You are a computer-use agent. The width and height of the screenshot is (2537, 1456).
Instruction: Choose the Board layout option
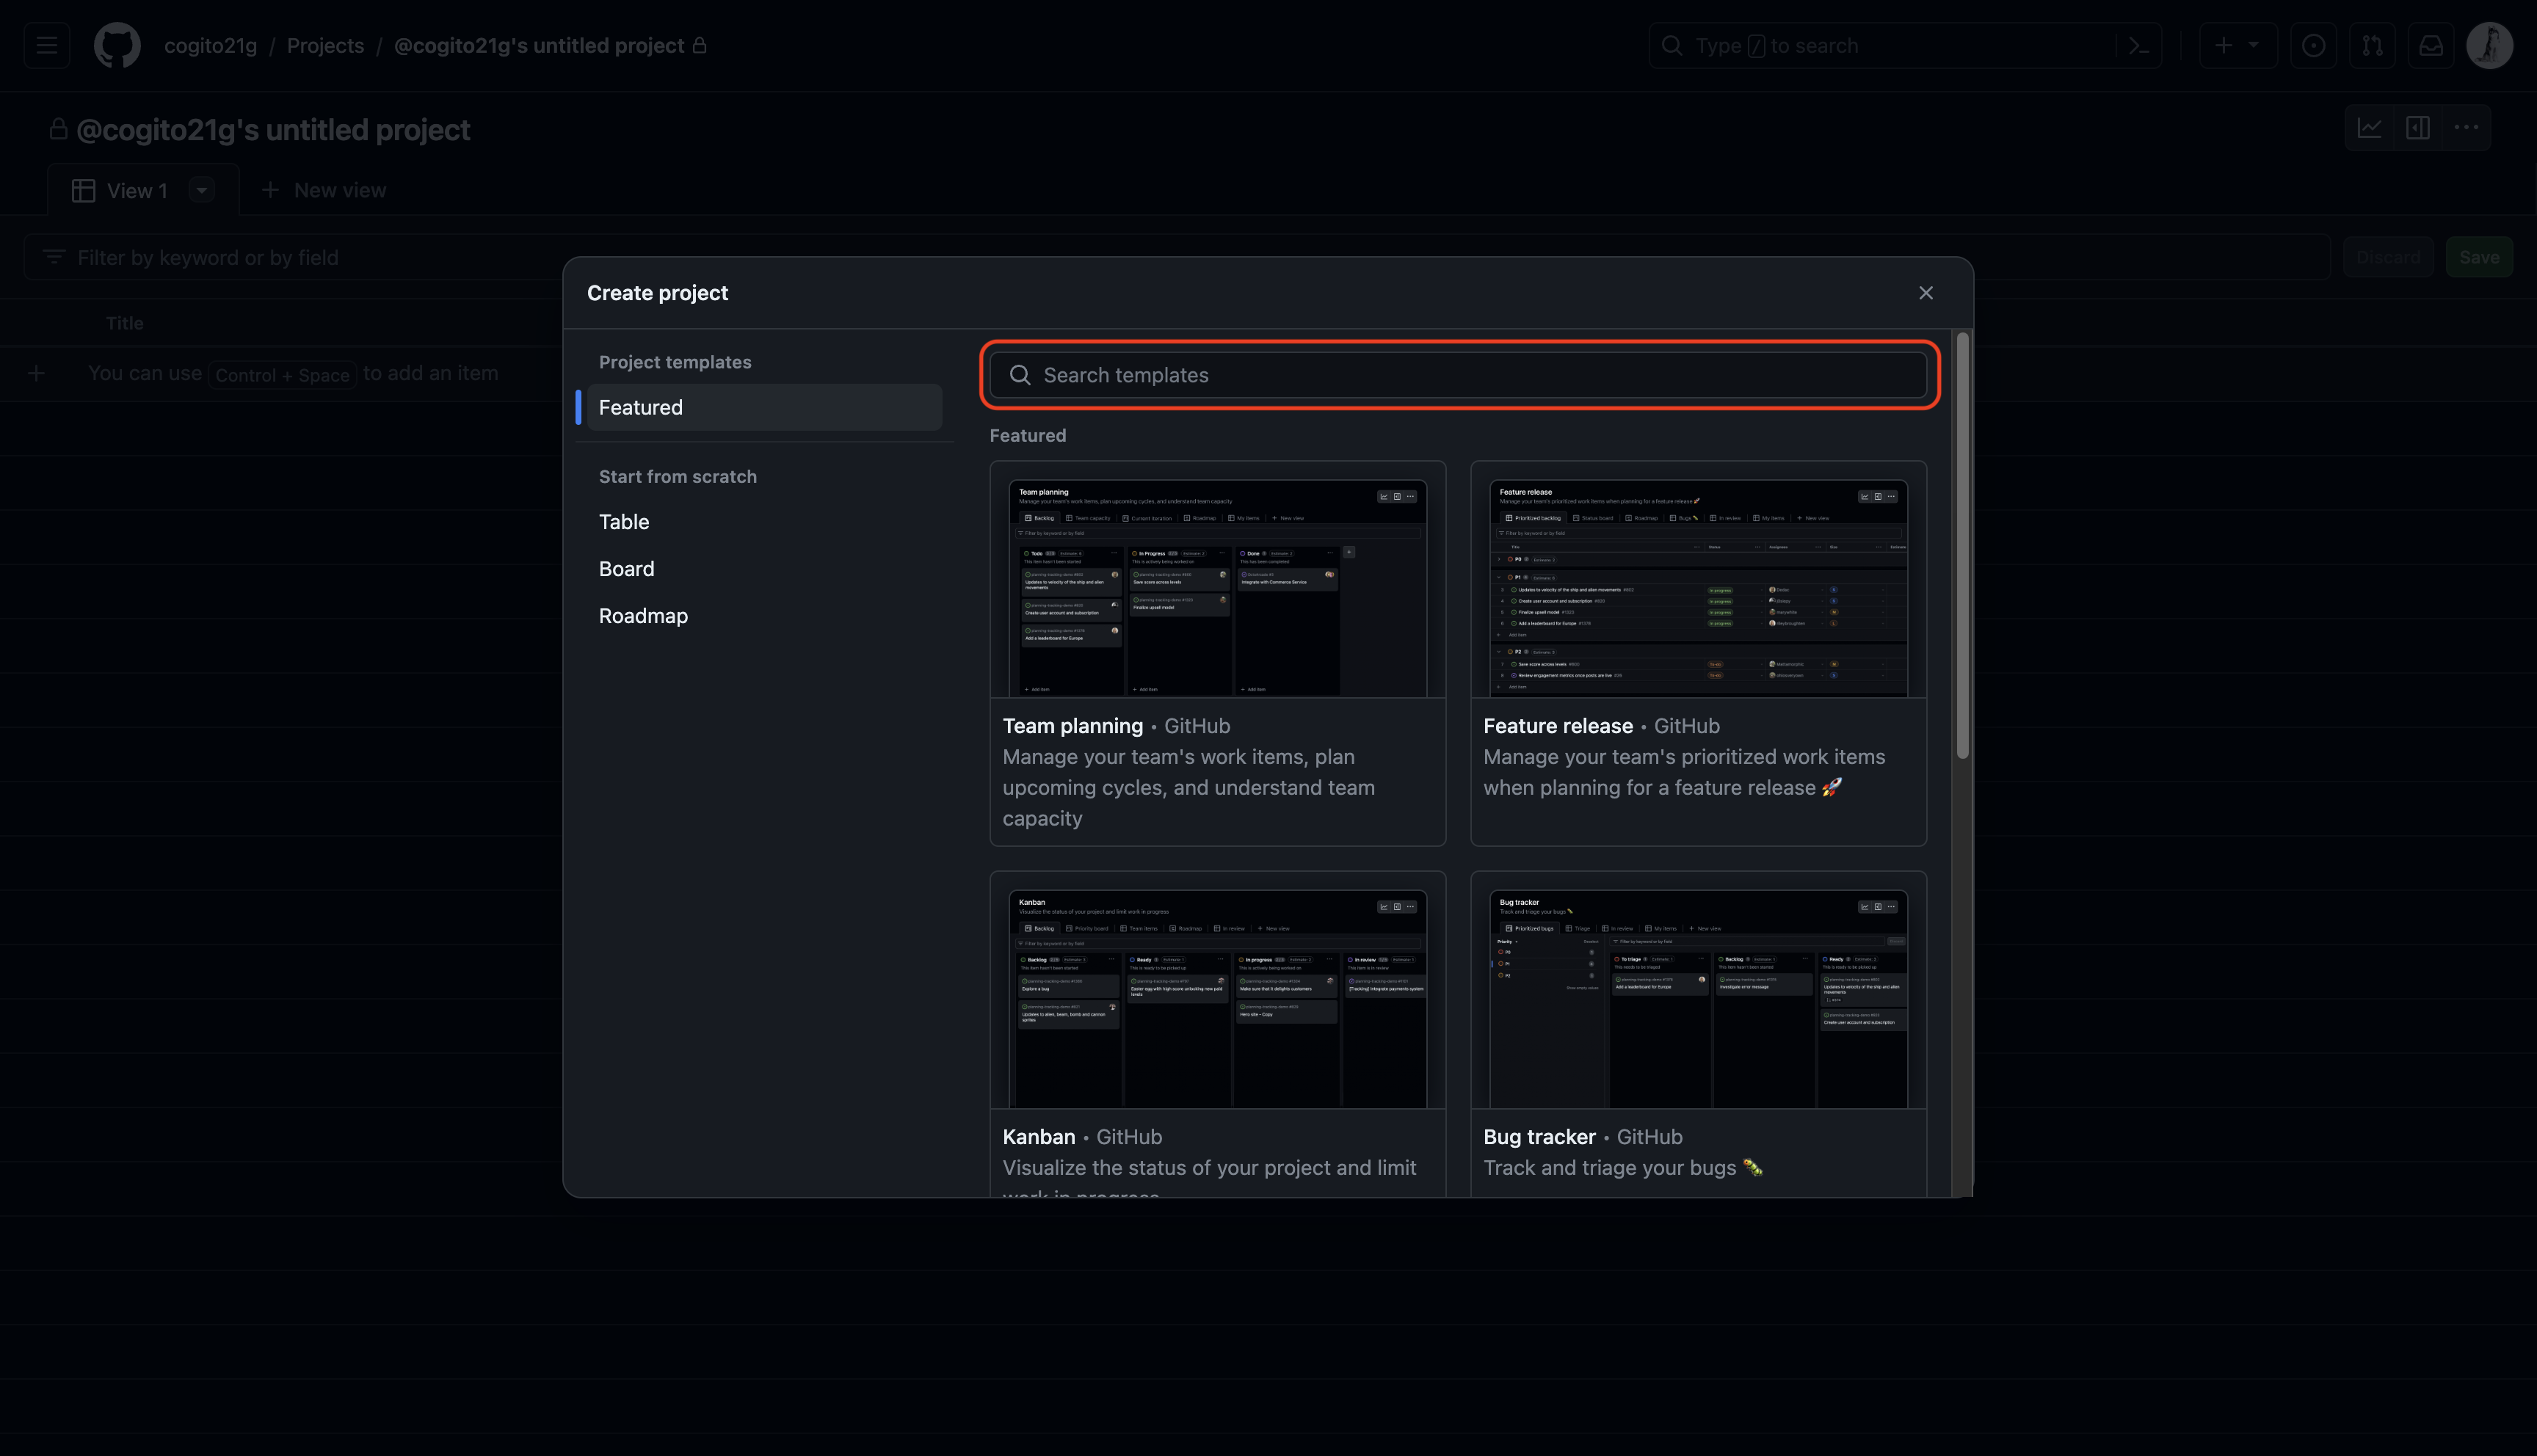point(626,569)
